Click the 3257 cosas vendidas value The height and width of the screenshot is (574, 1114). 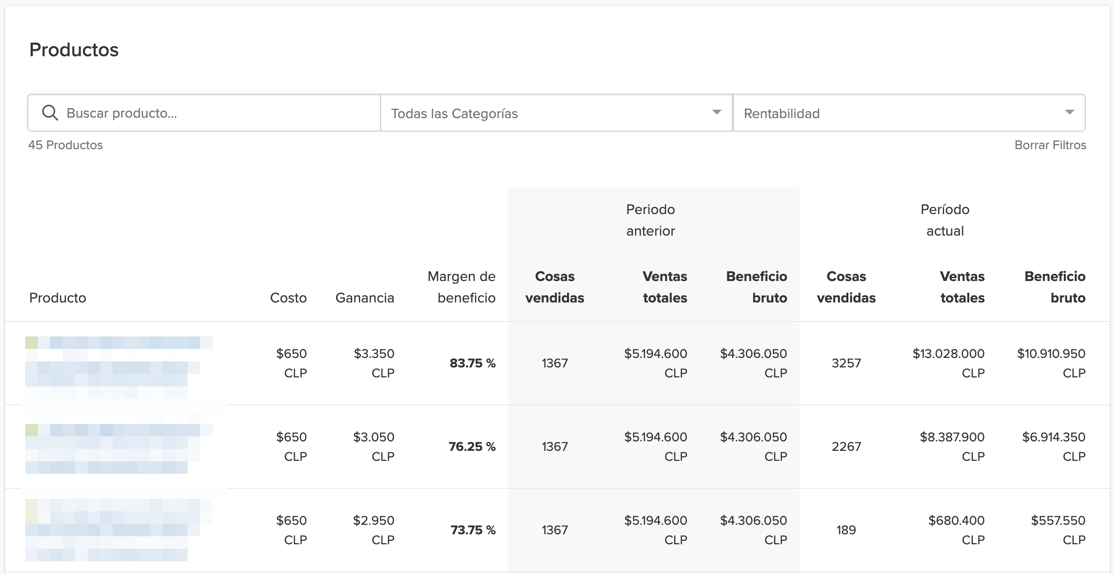click(846, 363)
